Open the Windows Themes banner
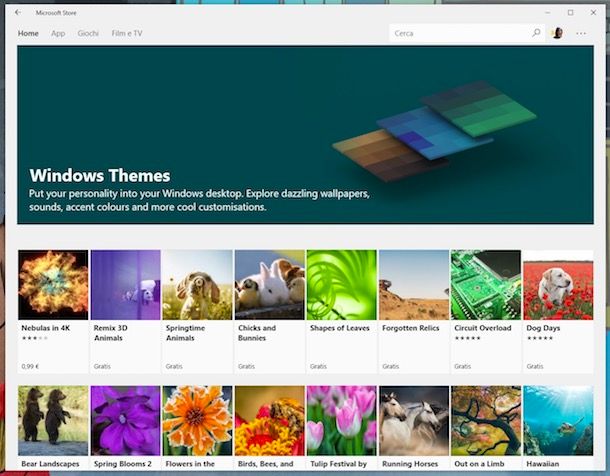 pyautogui.click(x=305, y=135)
